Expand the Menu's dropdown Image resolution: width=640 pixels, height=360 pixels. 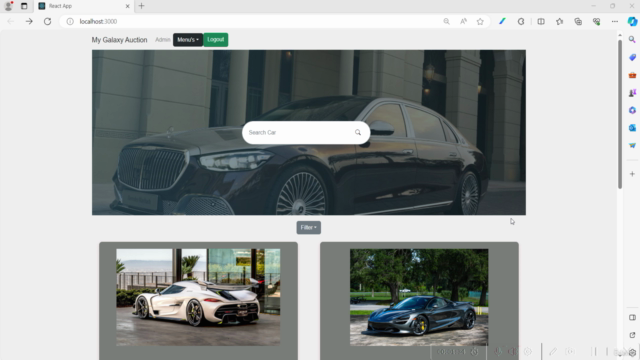tap(188, 40)
